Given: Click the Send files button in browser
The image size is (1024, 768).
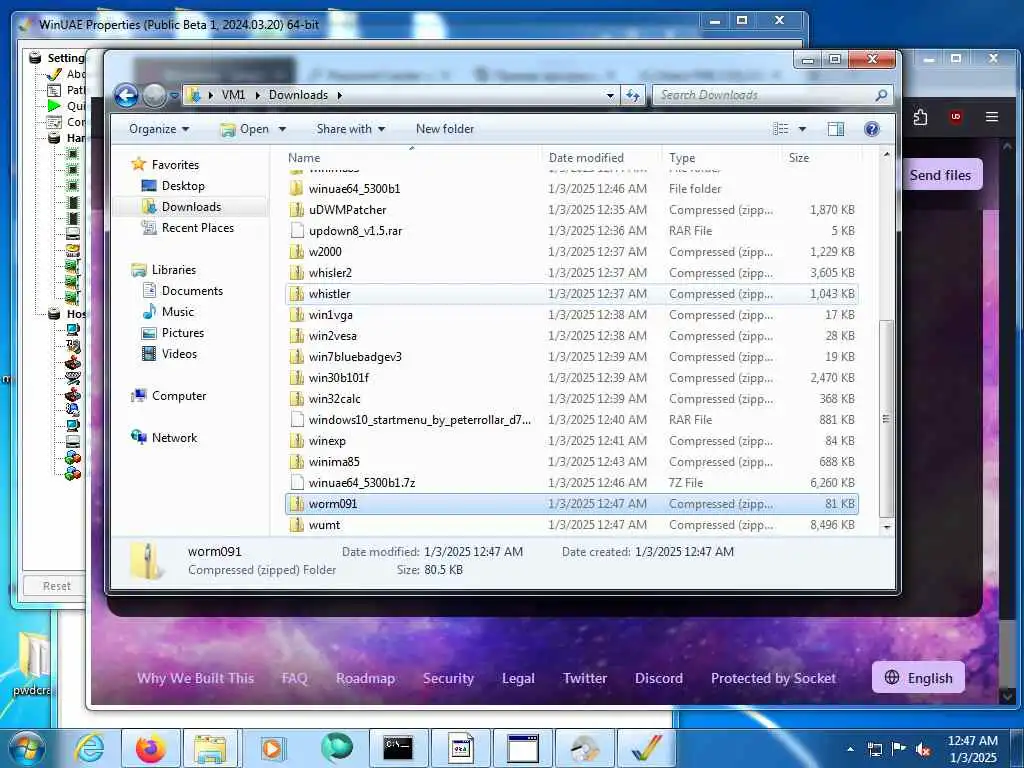Looking at the screenshot, I should click(940, 175).
